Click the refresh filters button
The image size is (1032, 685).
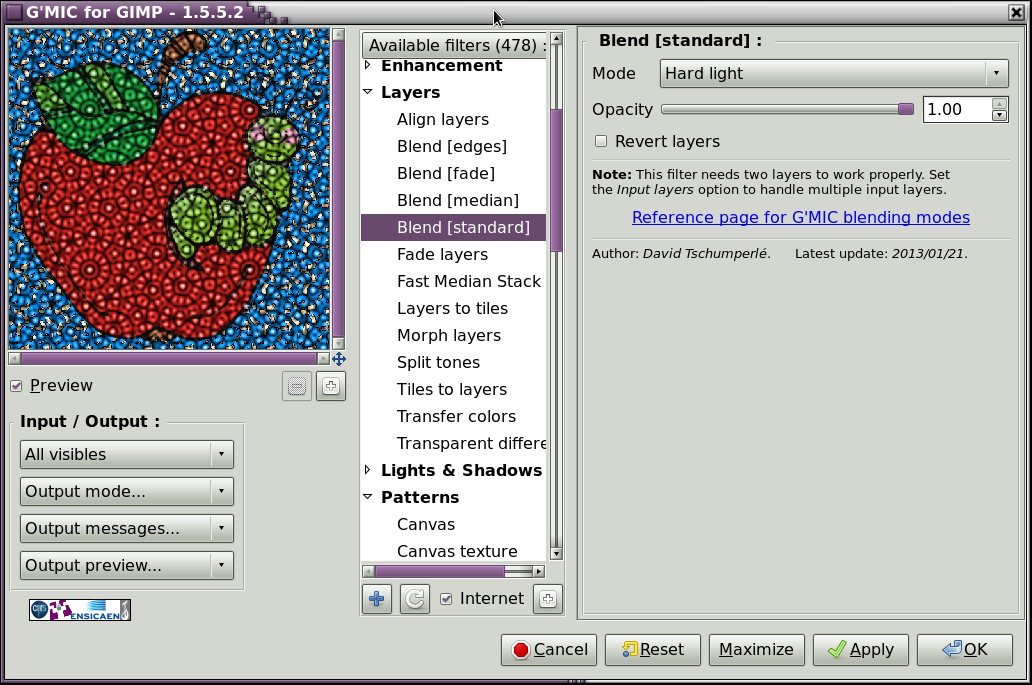click(x=415, y=599)
